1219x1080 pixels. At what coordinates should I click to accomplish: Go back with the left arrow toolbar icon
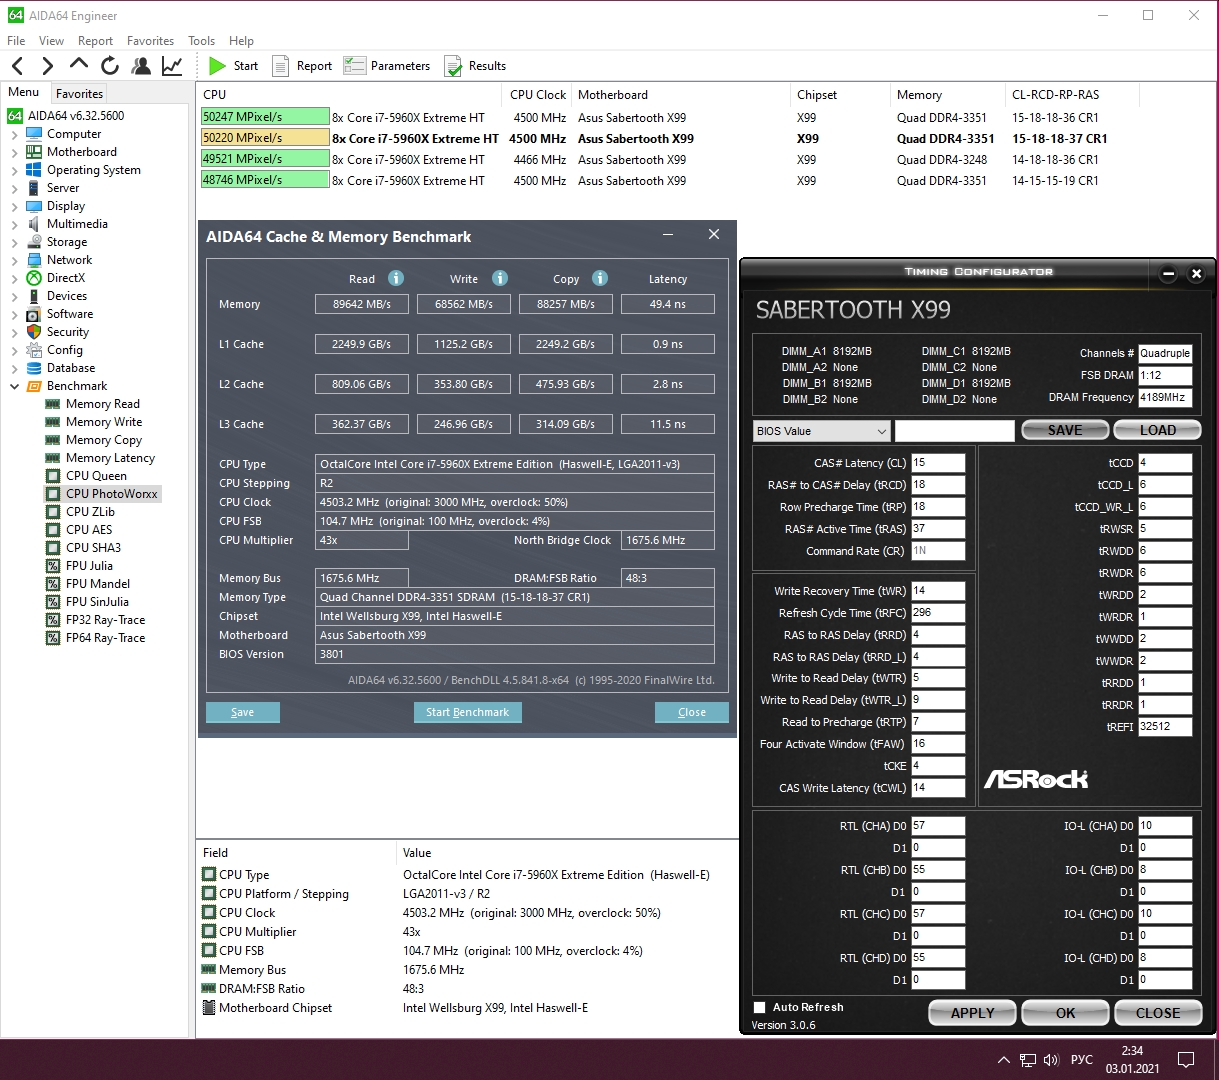[18, 66]
